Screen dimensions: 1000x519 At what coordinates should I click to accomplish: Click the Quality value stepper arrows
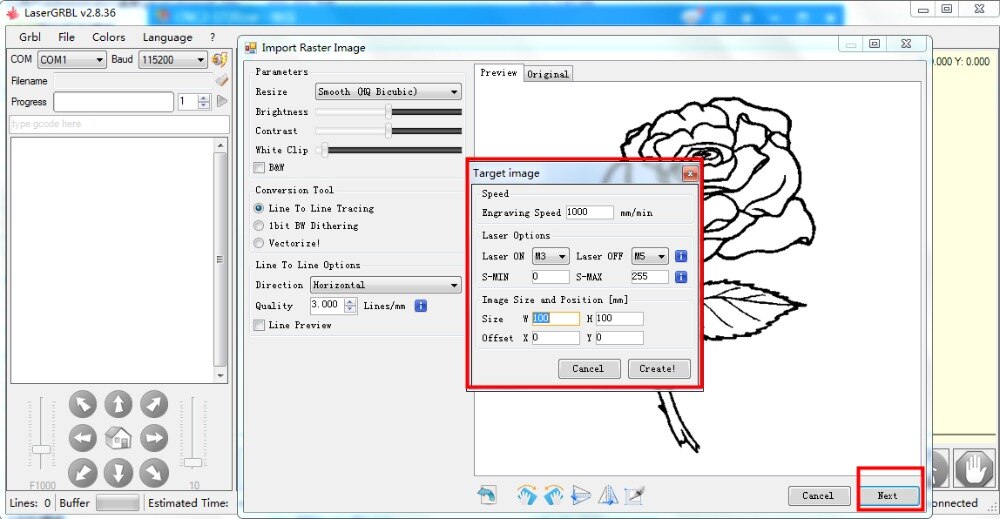(x=350, y=305)
